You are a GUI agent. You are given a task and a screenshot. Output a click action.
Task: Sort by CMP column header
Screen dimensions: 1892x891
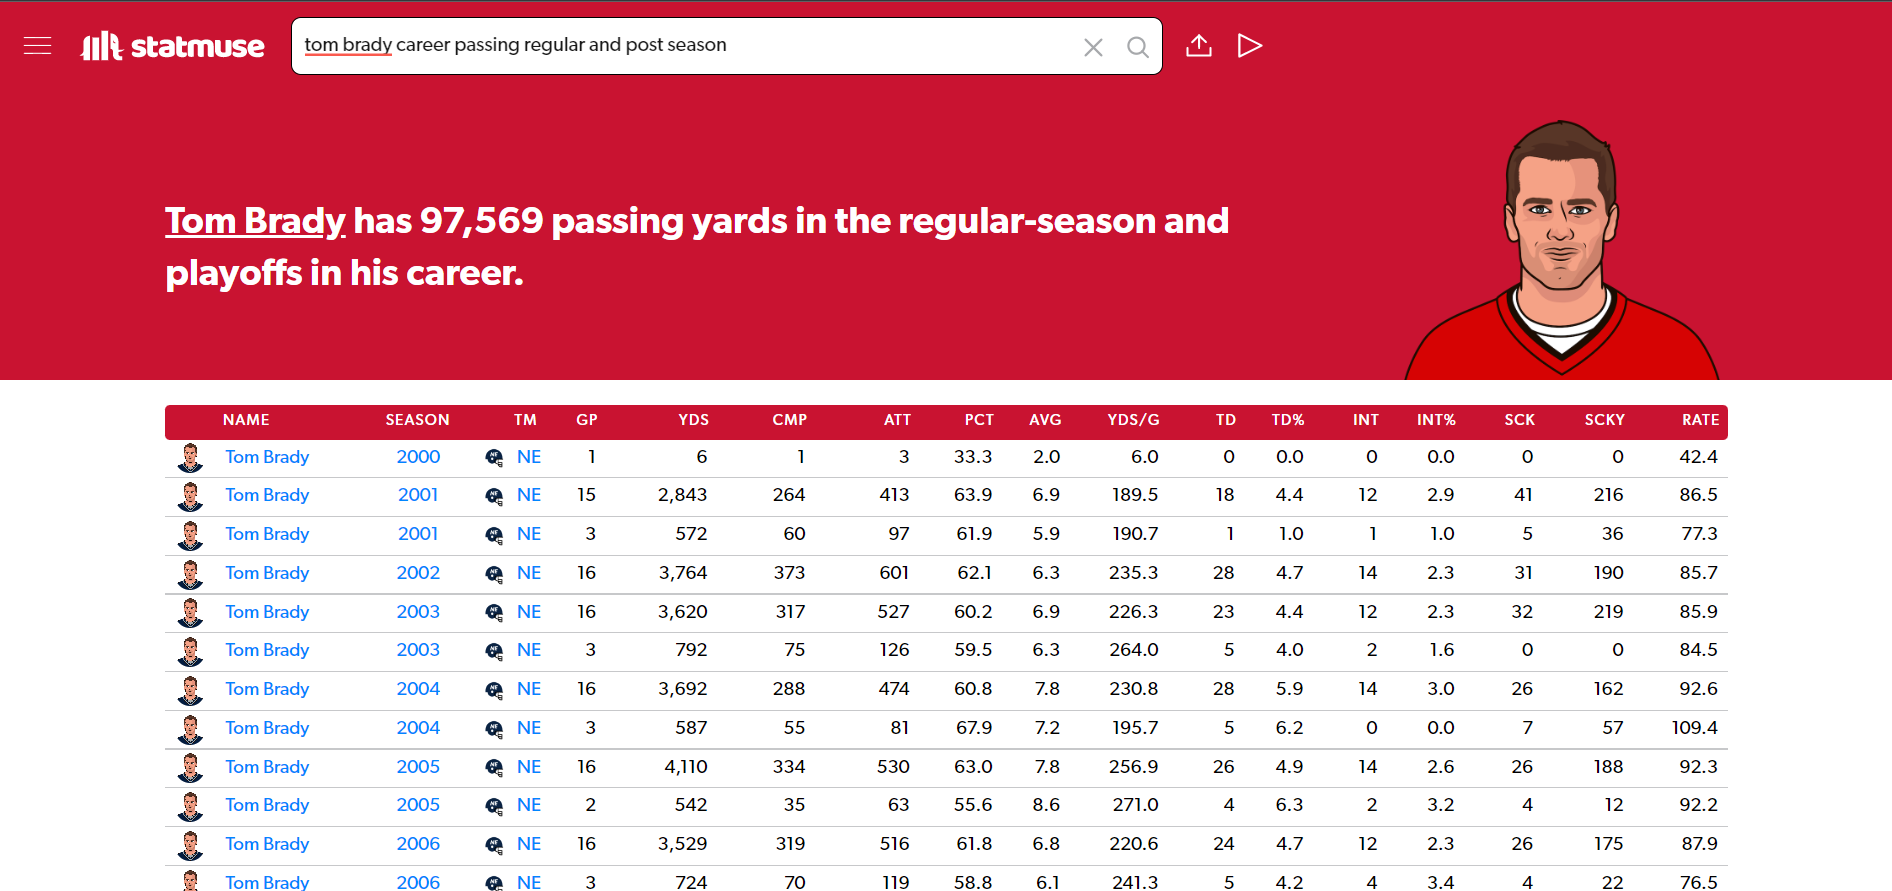789,420
